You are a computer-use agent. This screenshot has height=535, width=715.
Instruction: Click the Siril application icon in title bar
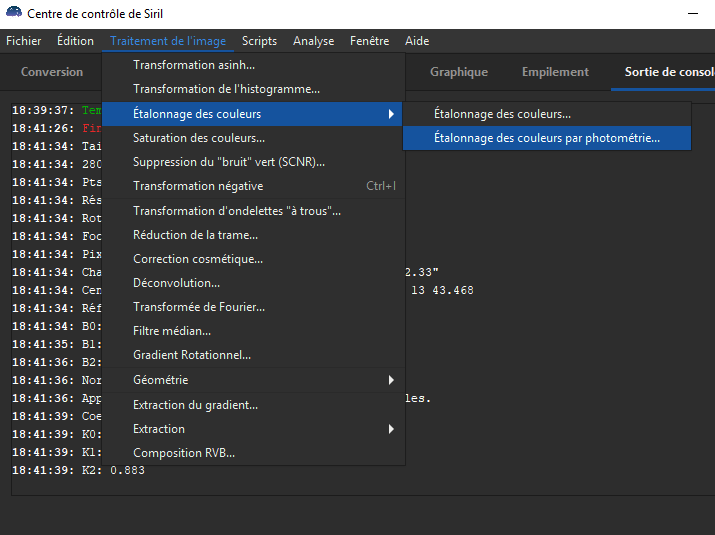[14, 13]
